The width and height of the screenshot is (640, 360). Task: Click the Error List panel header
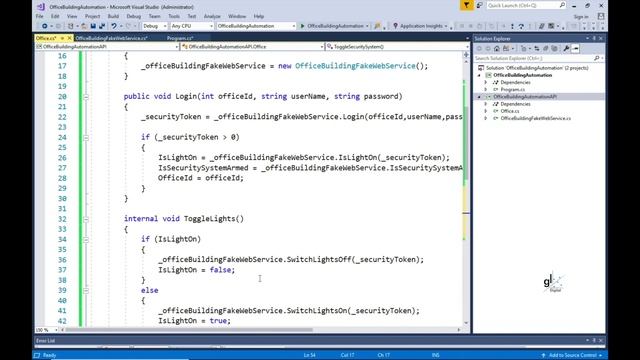click(x=320, y=340)
